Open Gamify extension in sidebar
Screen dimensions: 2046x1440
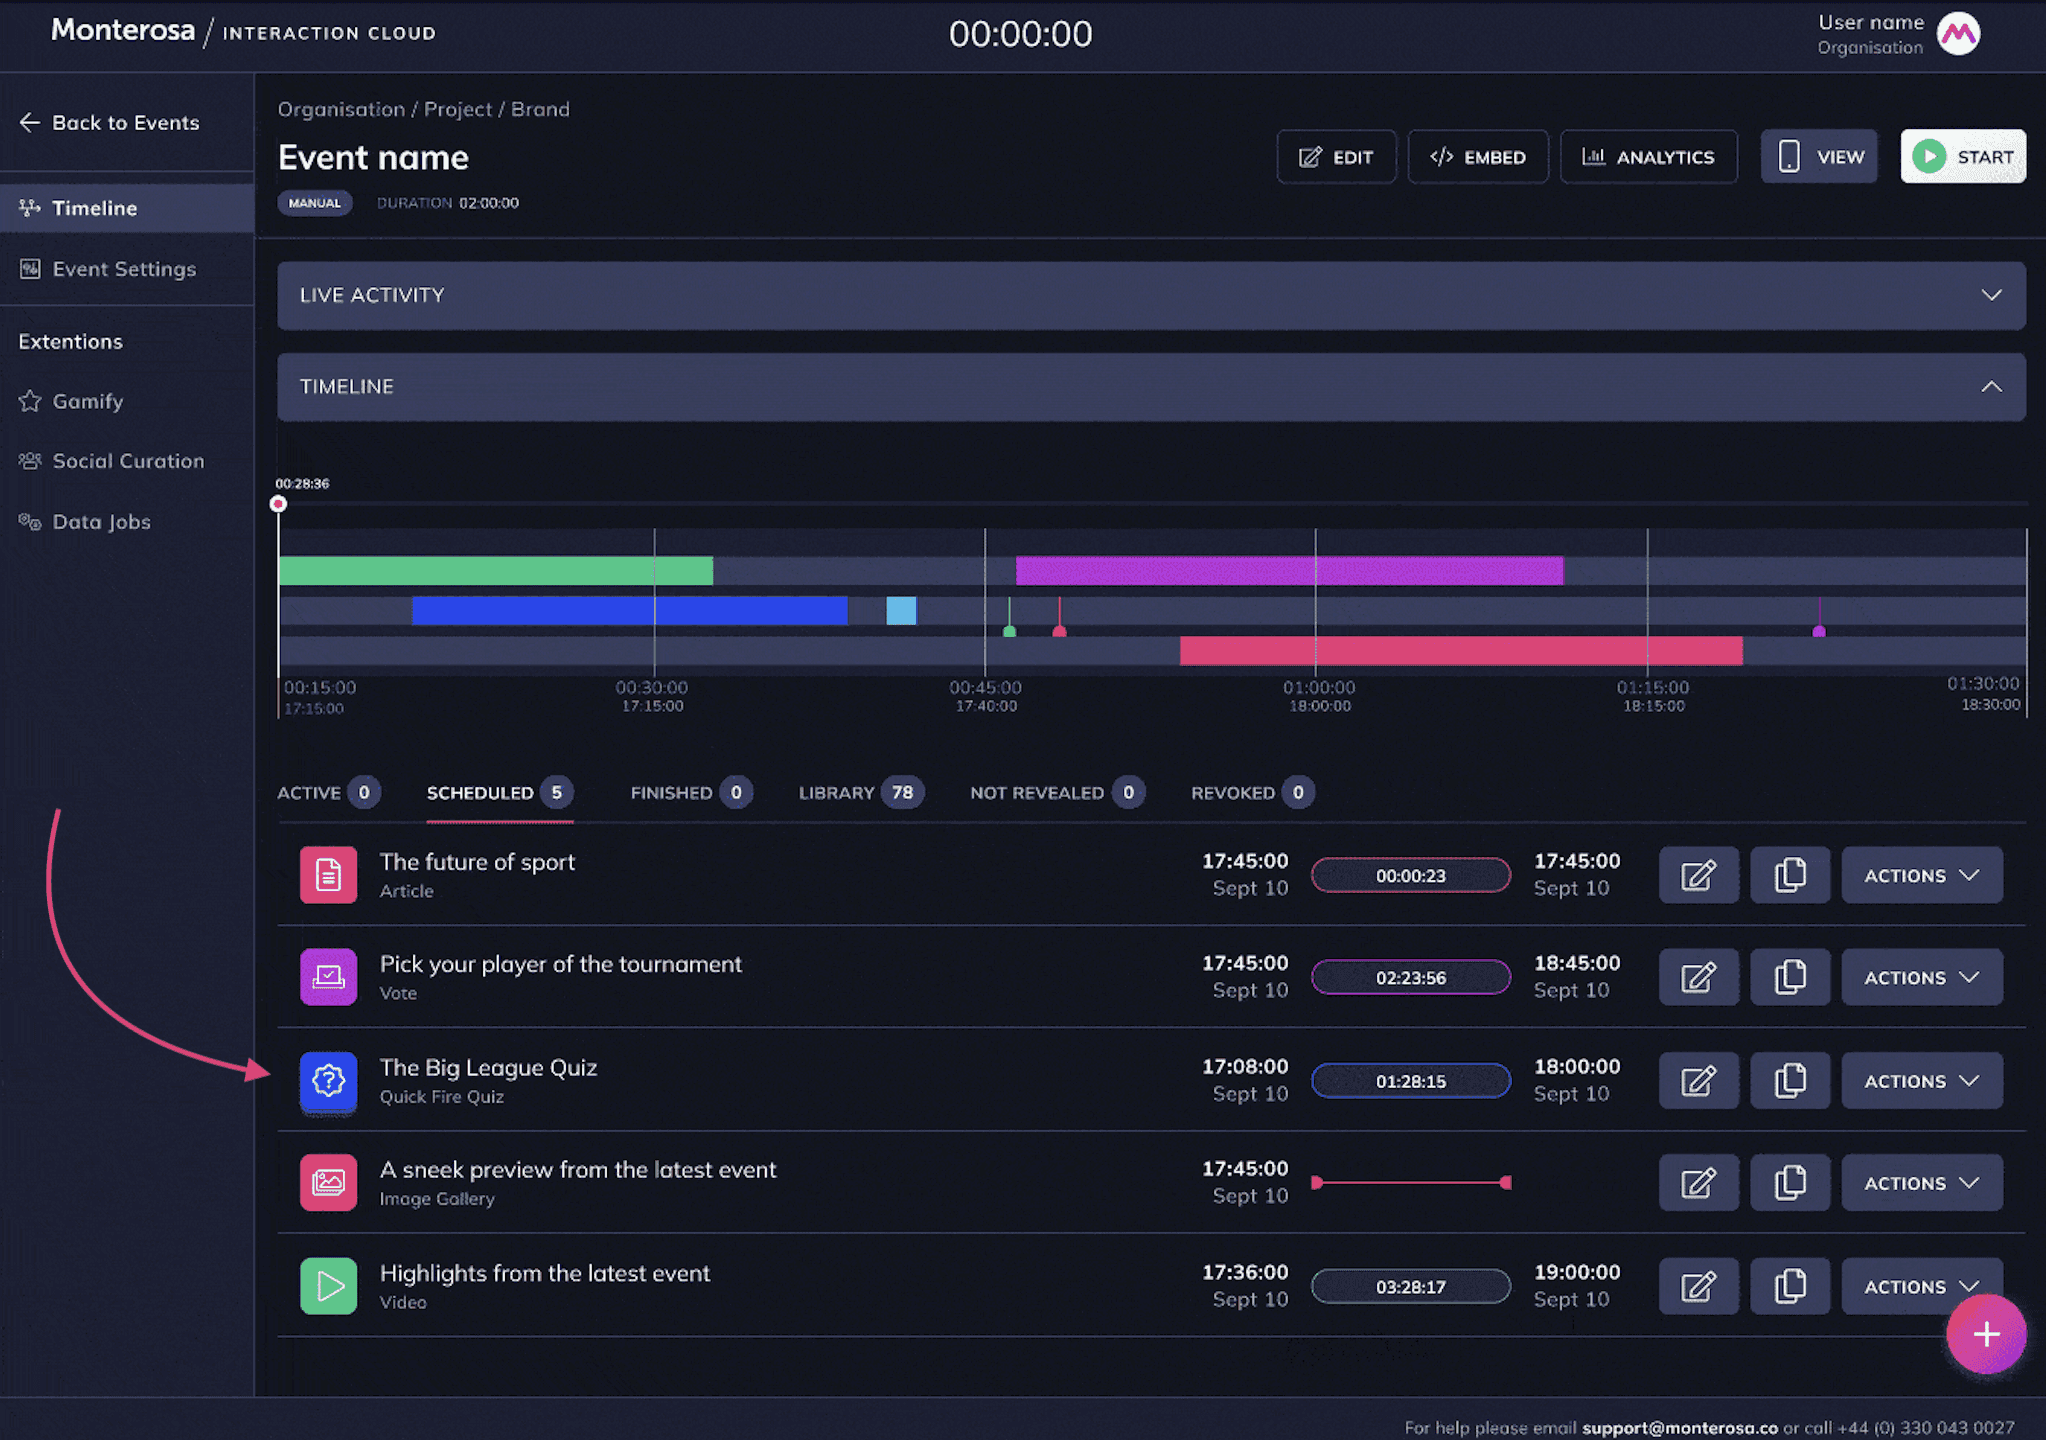coord(88,401)
